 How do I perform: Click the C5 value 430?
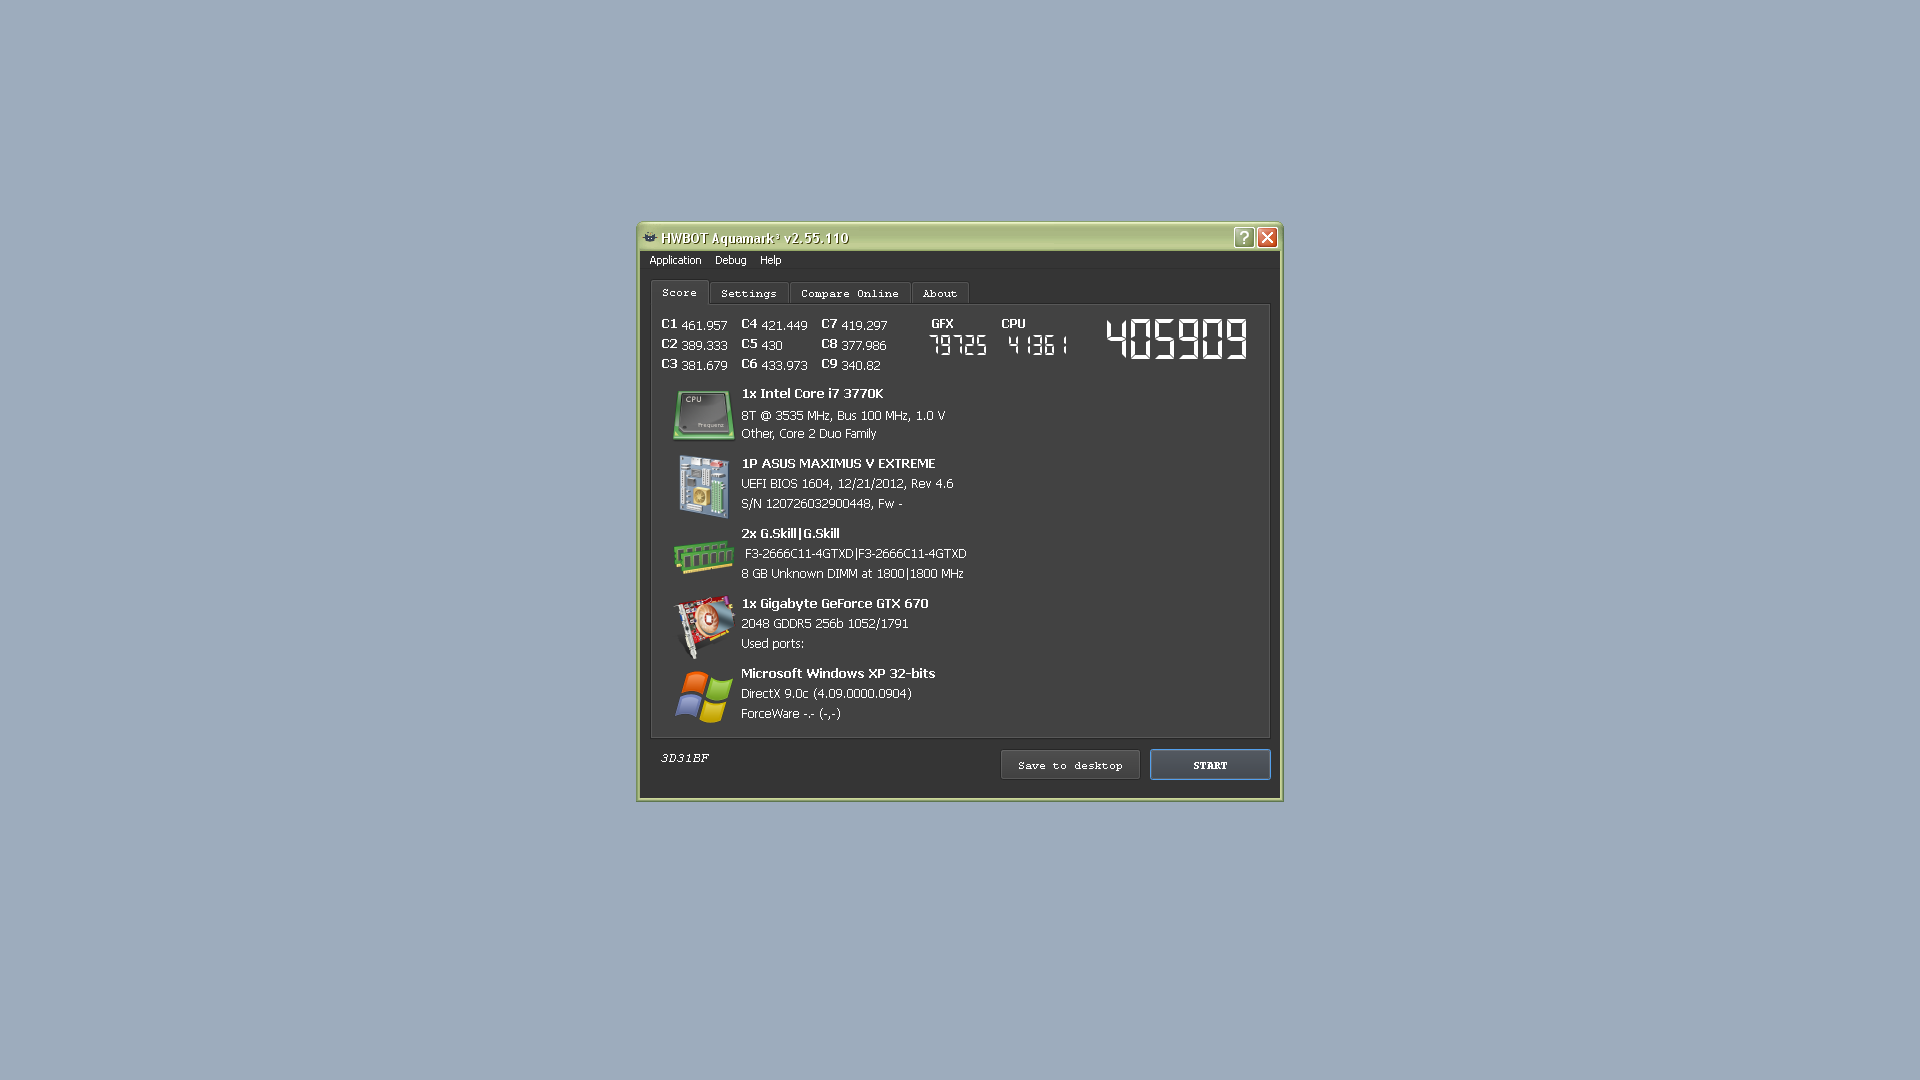coord(772,345)
